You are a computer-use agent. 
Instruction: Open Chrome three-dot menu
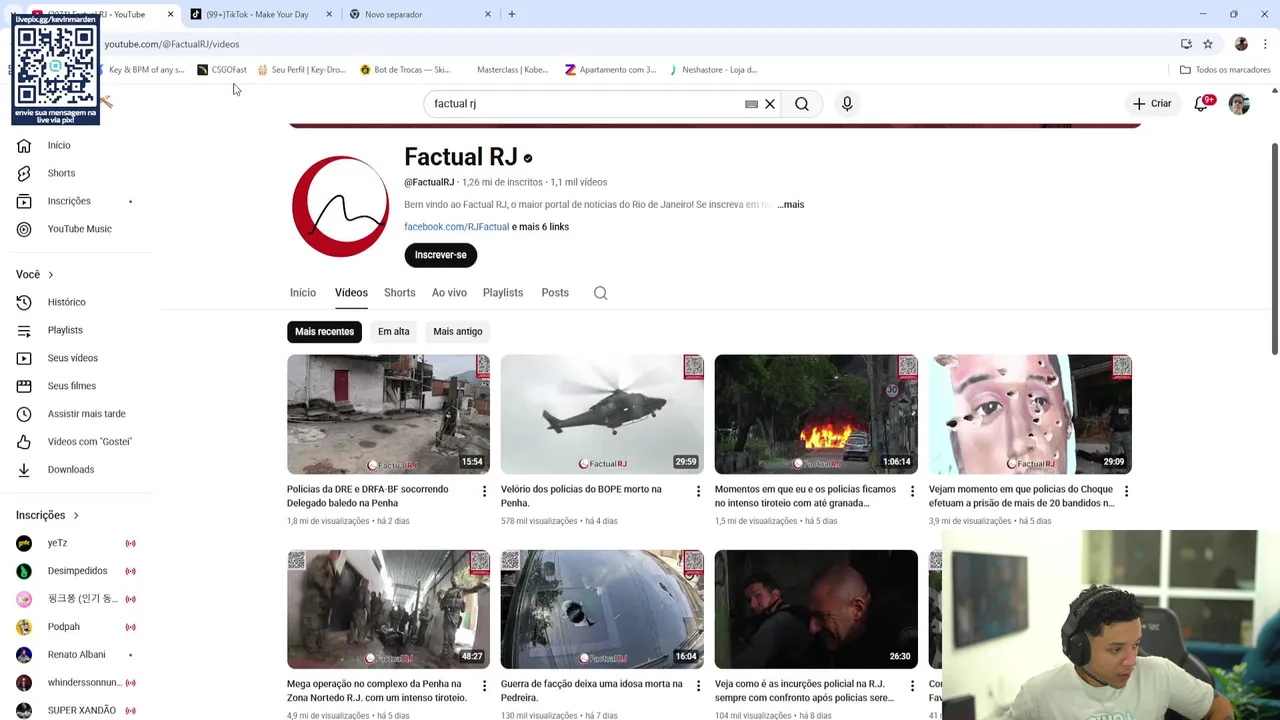pos(1265,44)
